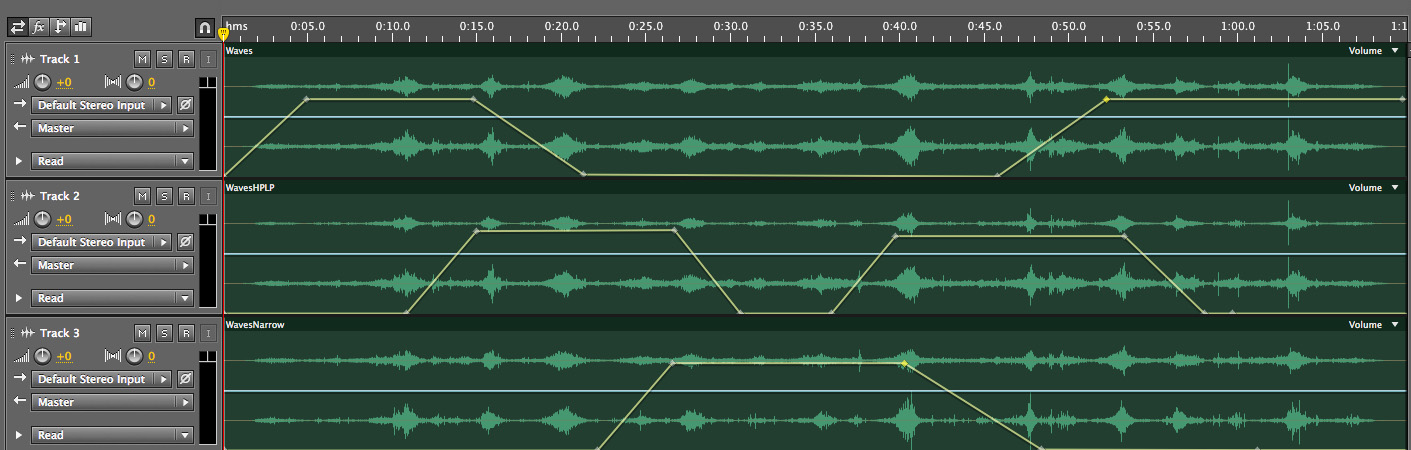Click Track 1 polarity reverse icon
This screenshot has width=1411, height=450.
(x=185, y=105)
